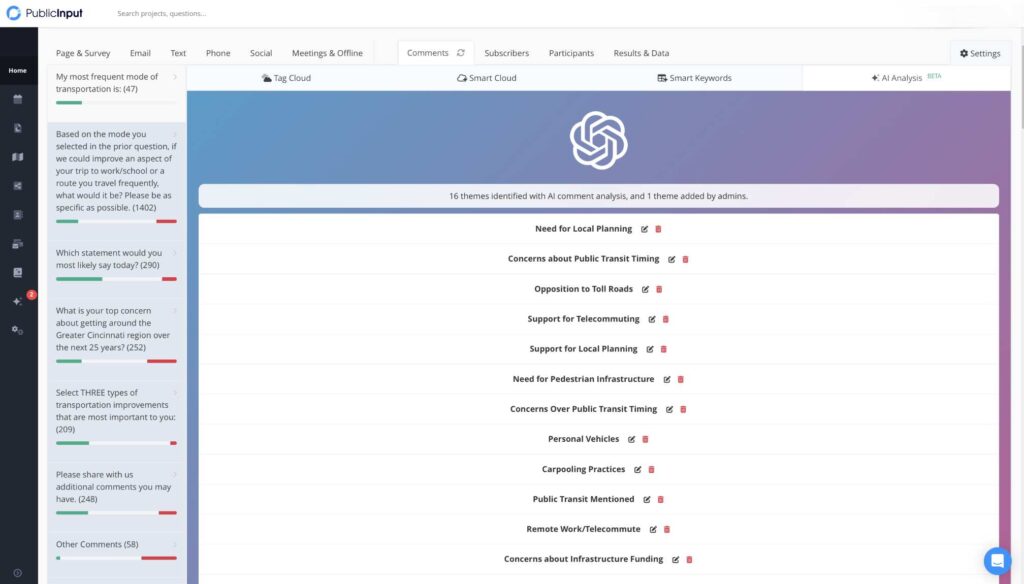Image resolution: width=1024 pixels, height=584 pixels.
Task: Open the Settings button
Action: pos(980,53)
